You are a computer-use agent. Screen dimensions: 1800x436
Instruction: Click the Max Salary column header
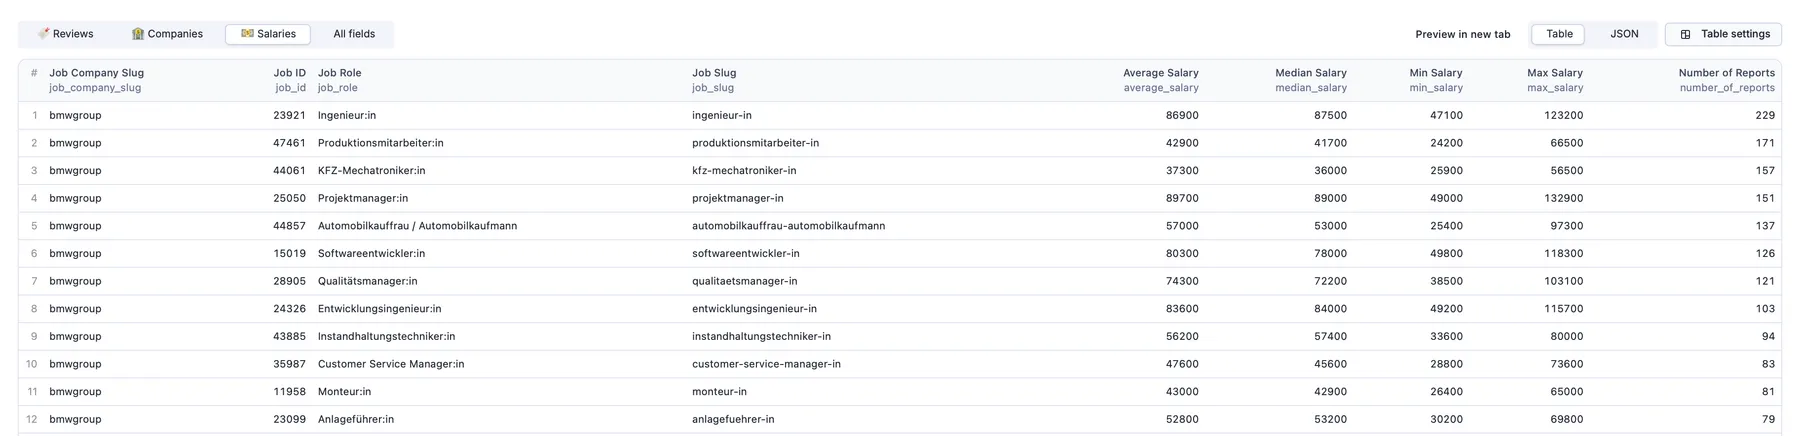tap(1554, 80)
